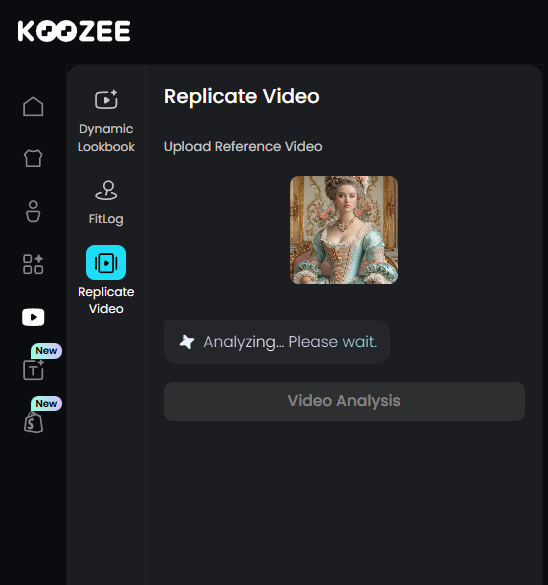Open the Dynamic Lookbook icon

[106, 100]
